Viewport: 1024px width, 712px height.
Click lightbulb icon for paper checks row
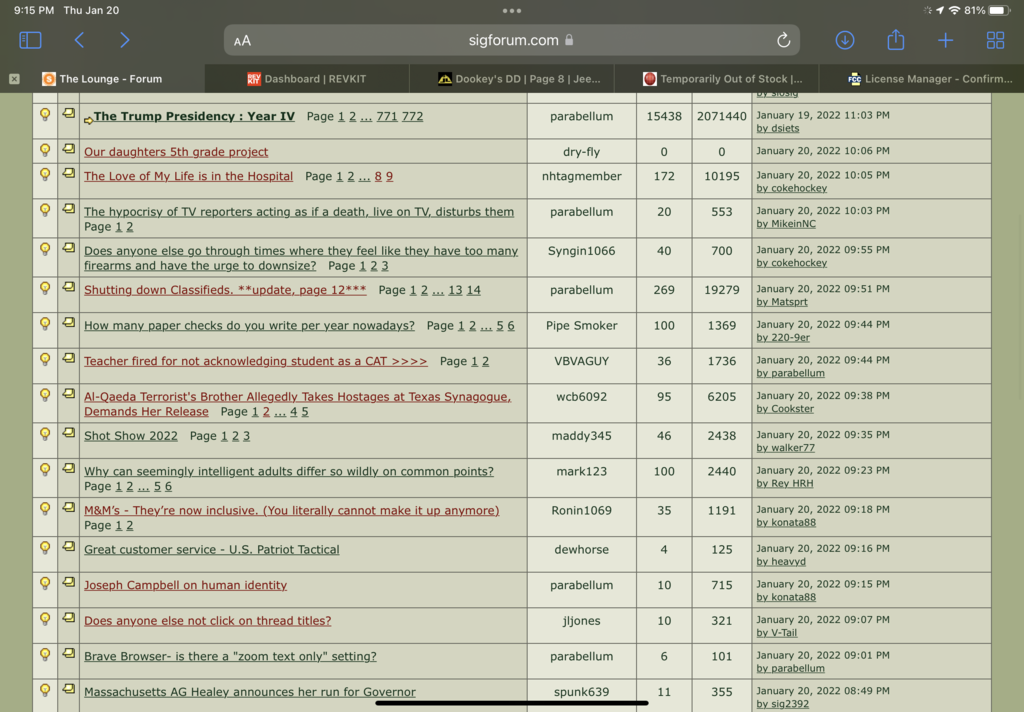(45, 324)
